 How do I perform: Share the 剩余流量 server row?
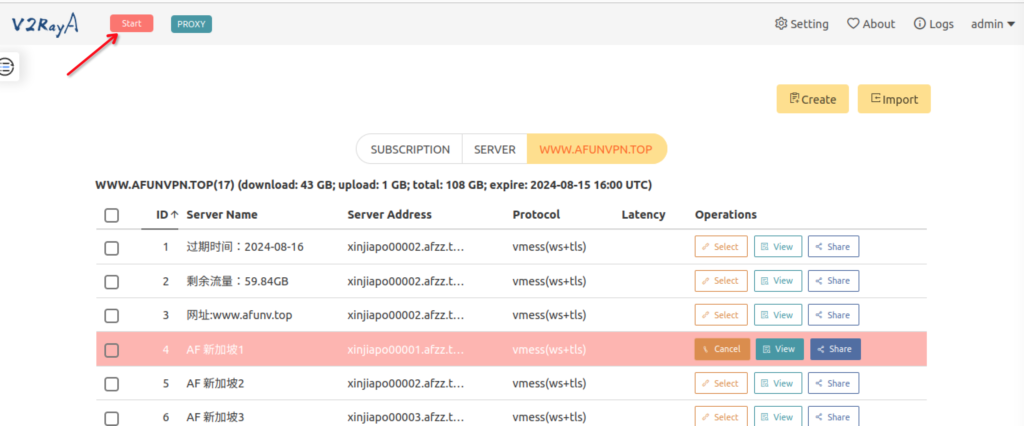coord(833,281)
